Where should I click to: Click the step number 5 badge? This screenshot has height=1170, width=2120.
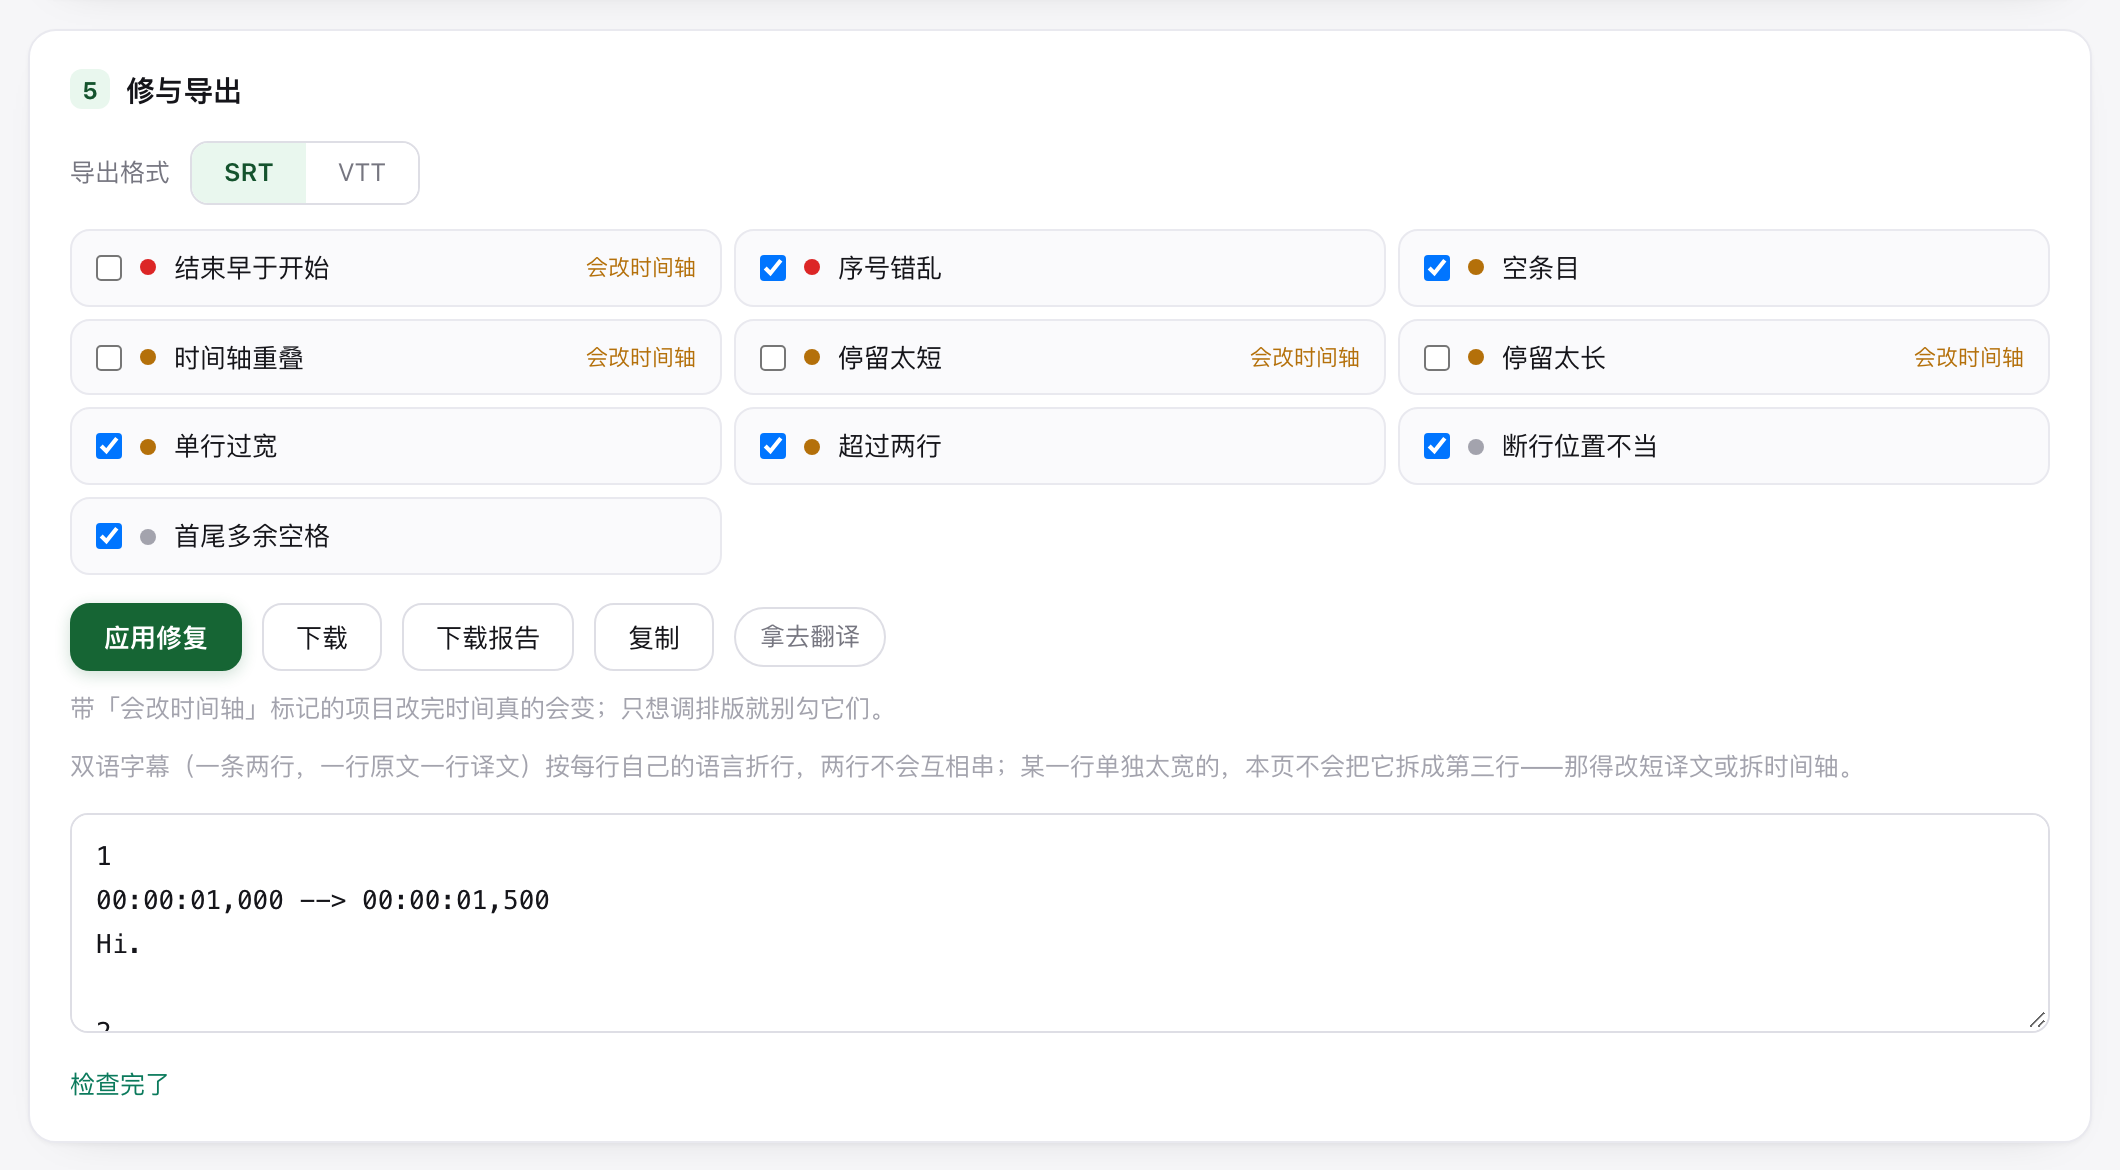(x=90, y=90)
